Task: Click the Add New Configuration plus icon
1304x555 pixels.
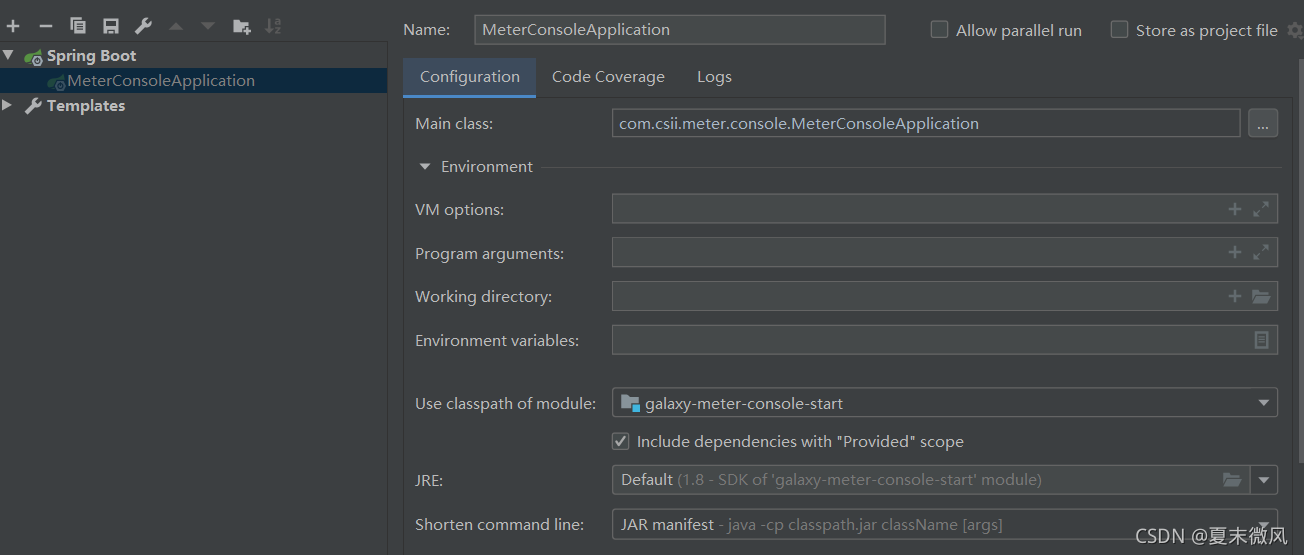Action: coord(13,26)
